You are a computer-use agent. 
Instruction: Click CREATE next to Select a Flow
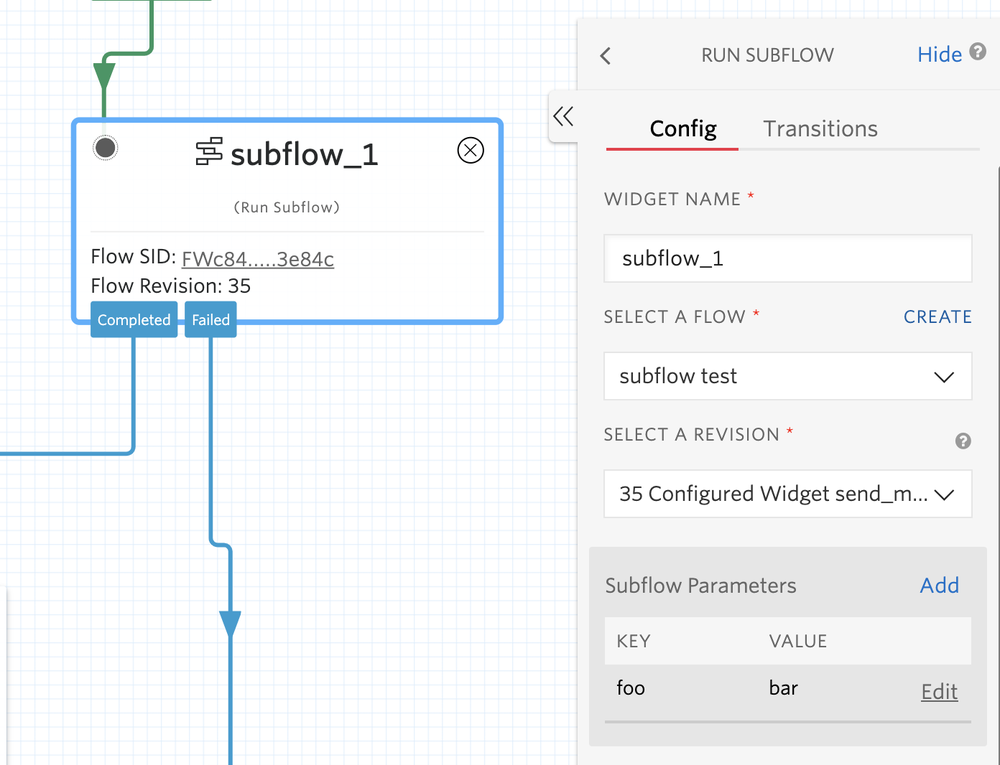[x=937, y=316]
